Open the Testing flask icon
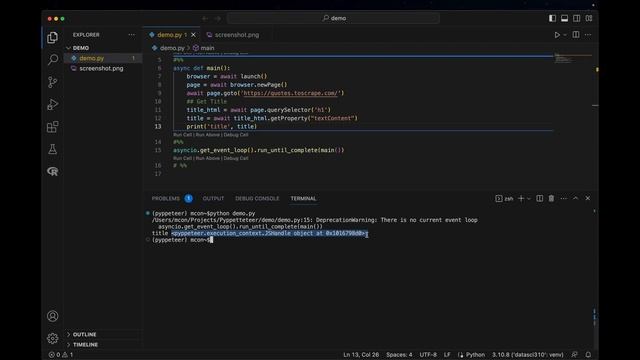The width and height of the screenshot is (640, 360). 53,149
